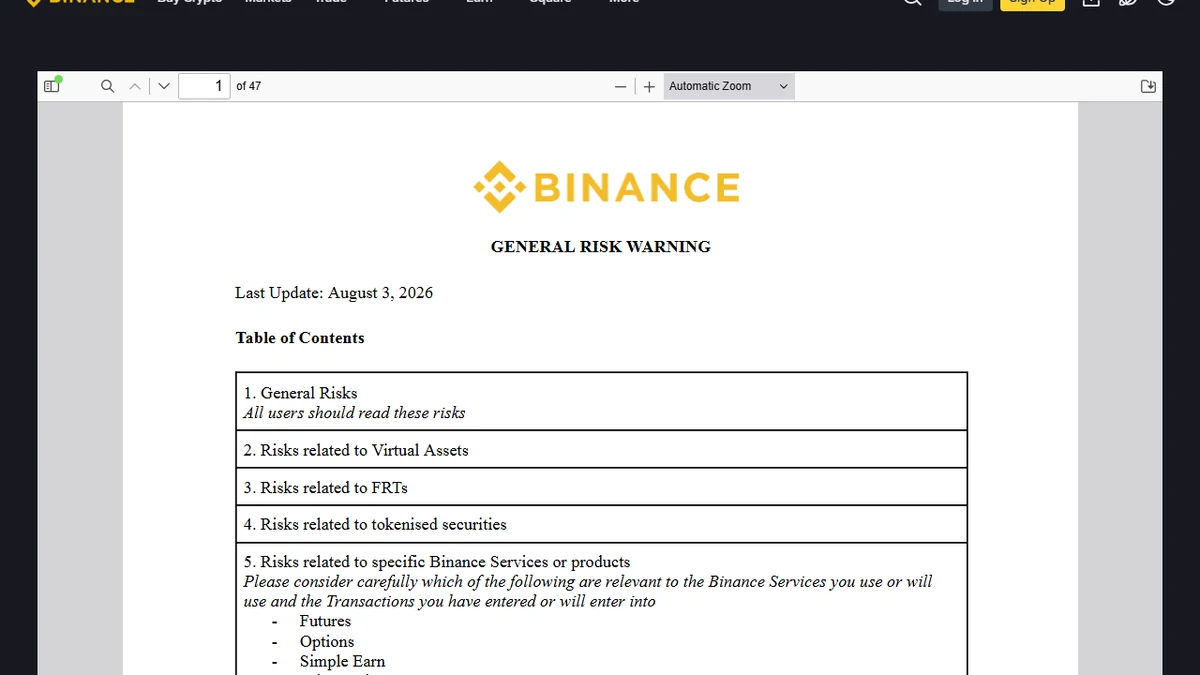Click the PDF download icon

click(1149, 86)
